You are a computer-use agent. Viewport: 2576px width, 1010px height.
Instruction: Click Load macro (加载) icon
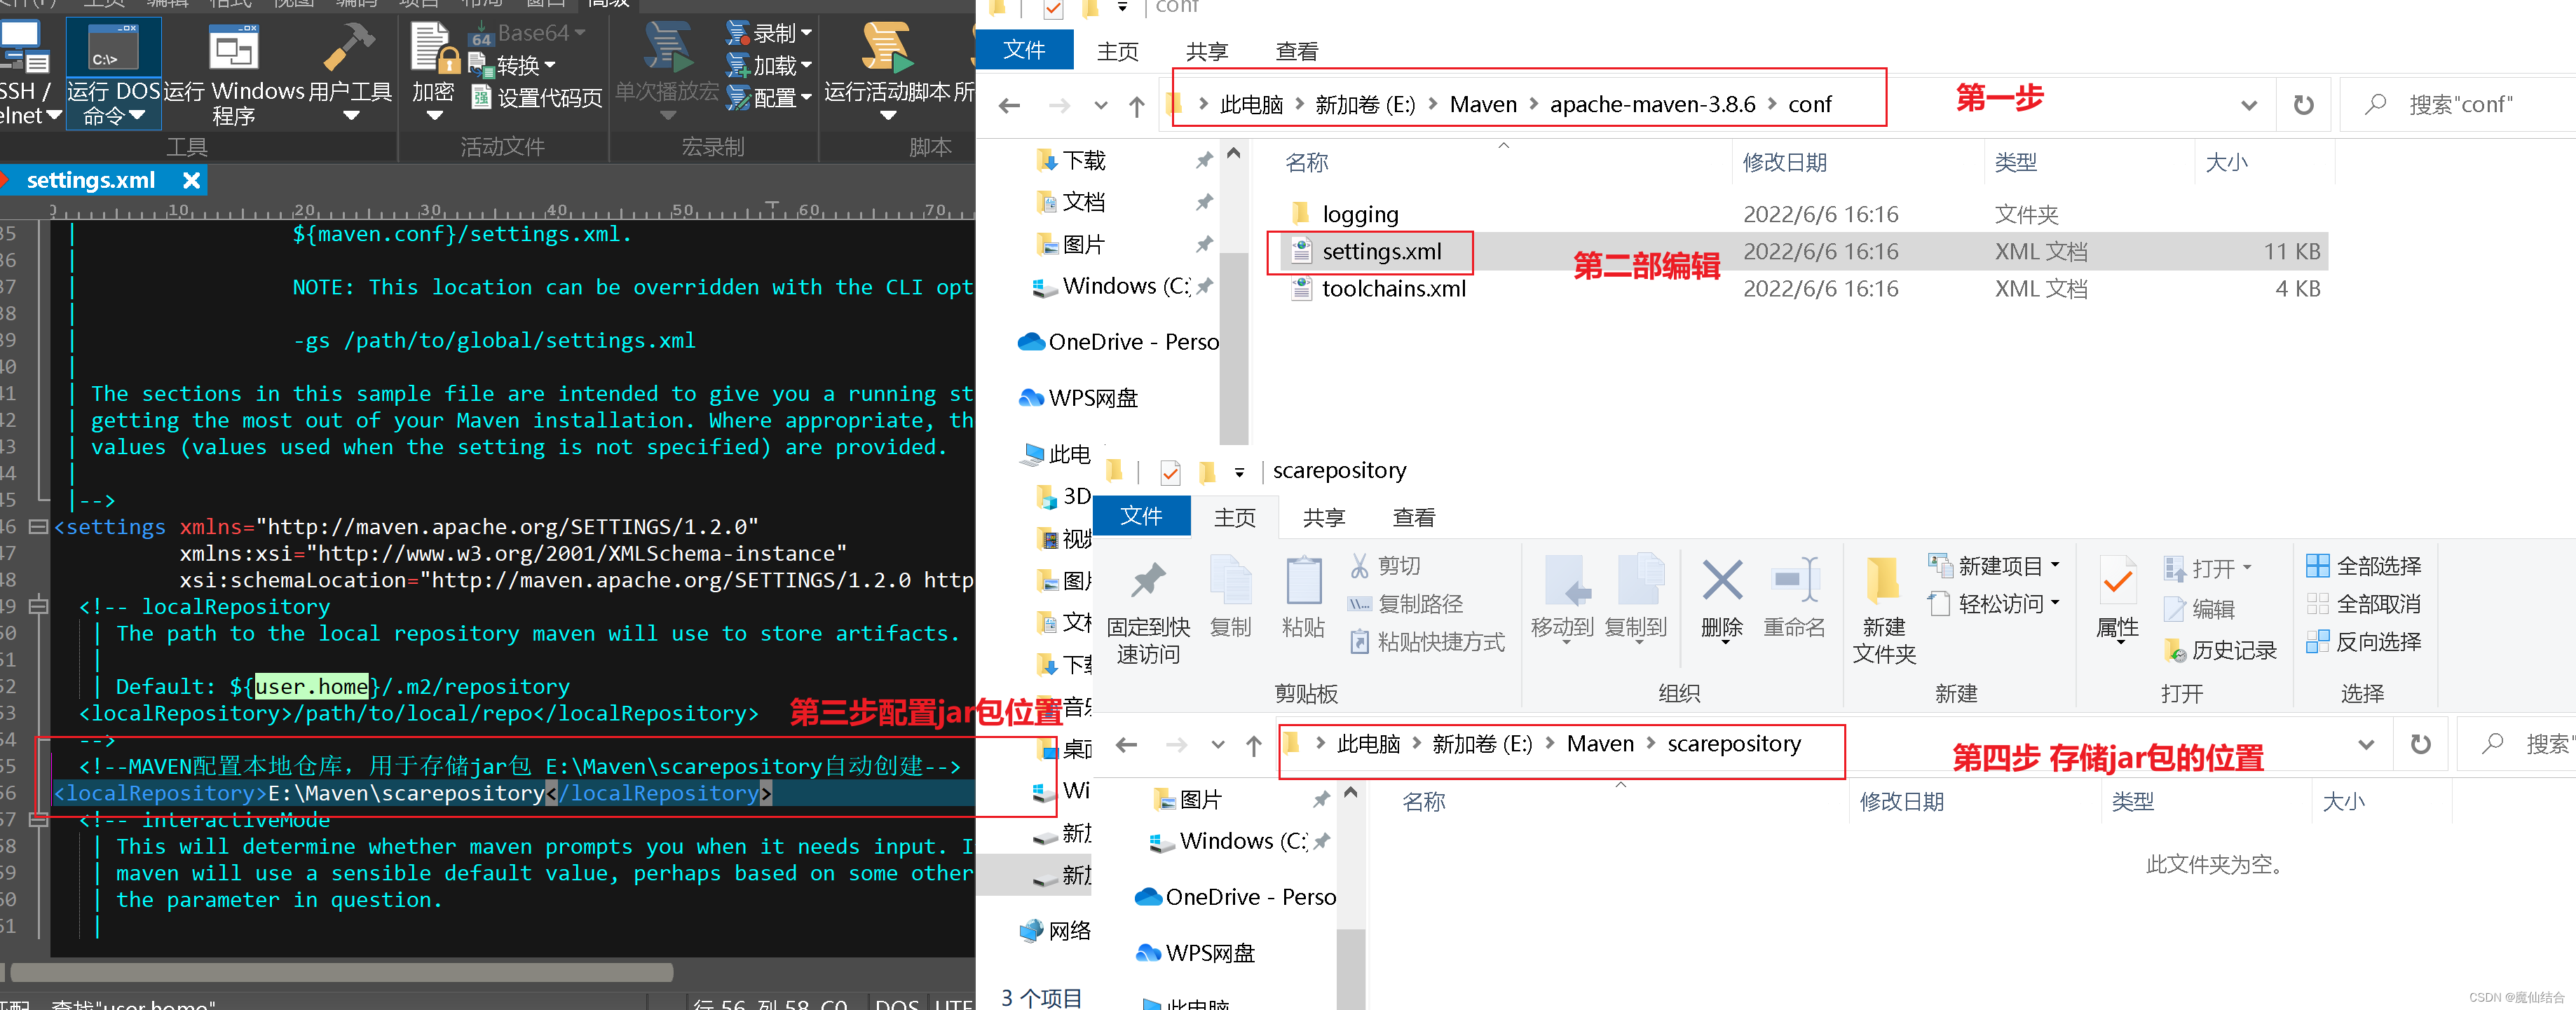(738, 65)
